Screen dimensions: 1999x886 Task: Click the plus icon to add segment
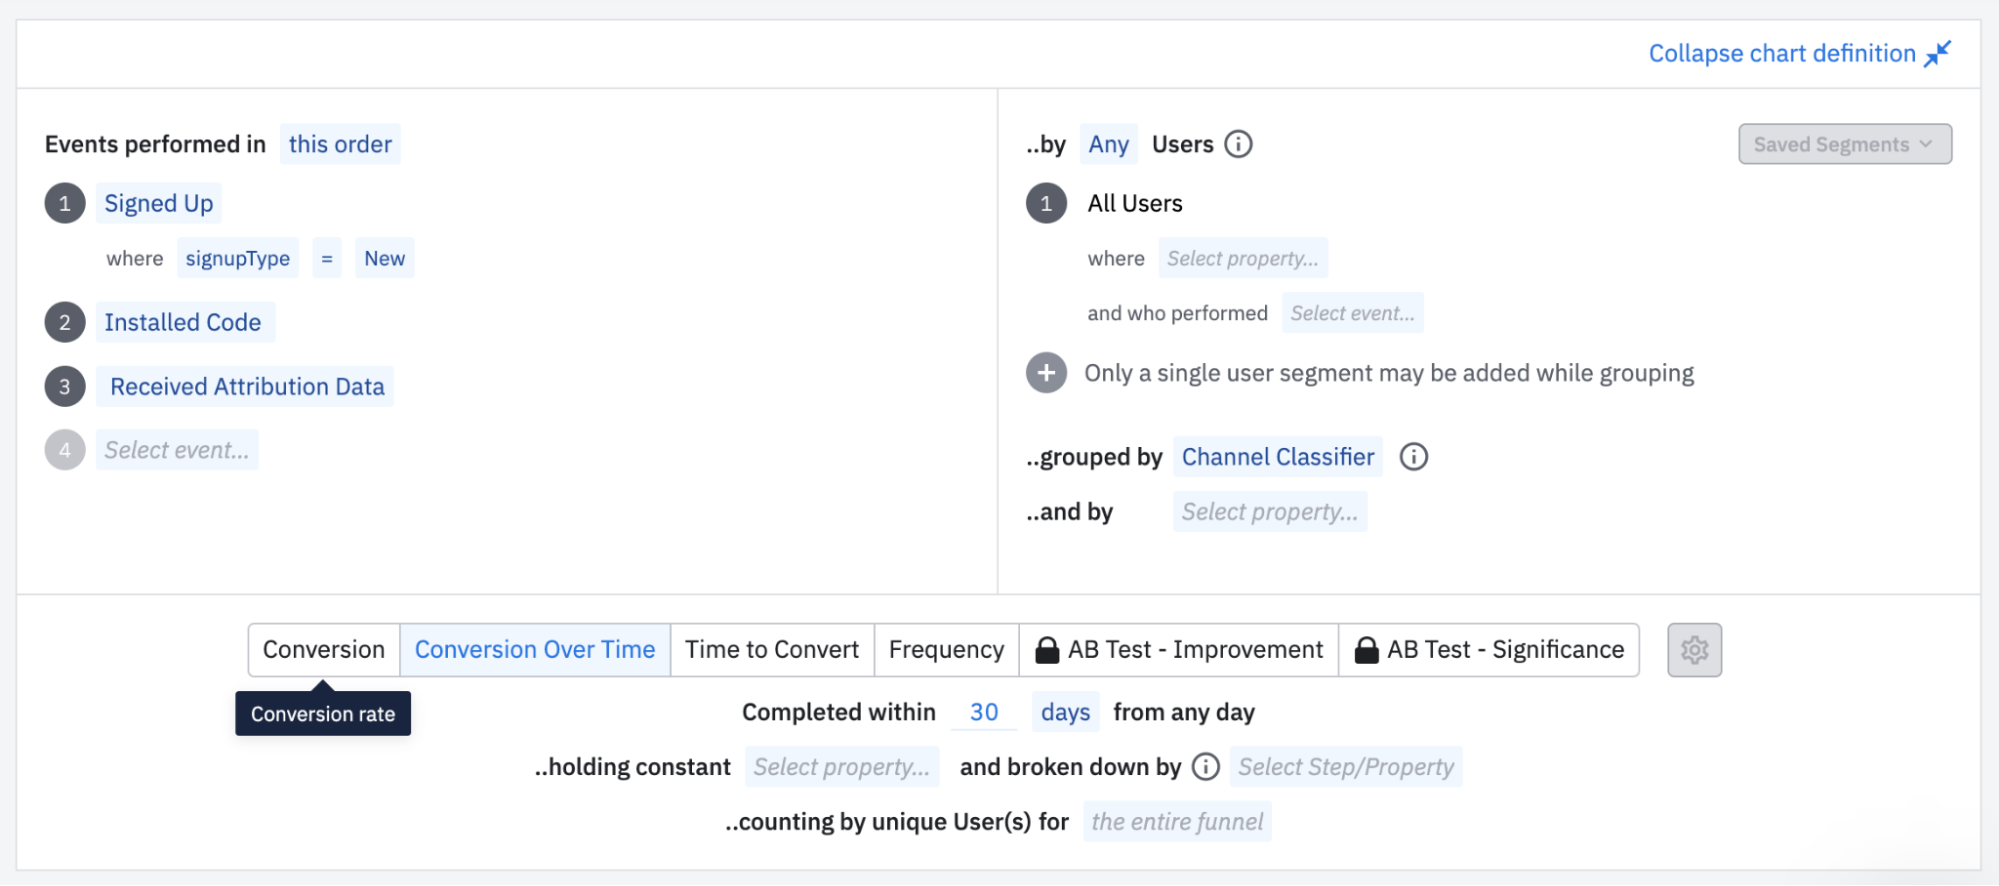pyautogui.click(x=1046, y=373)
